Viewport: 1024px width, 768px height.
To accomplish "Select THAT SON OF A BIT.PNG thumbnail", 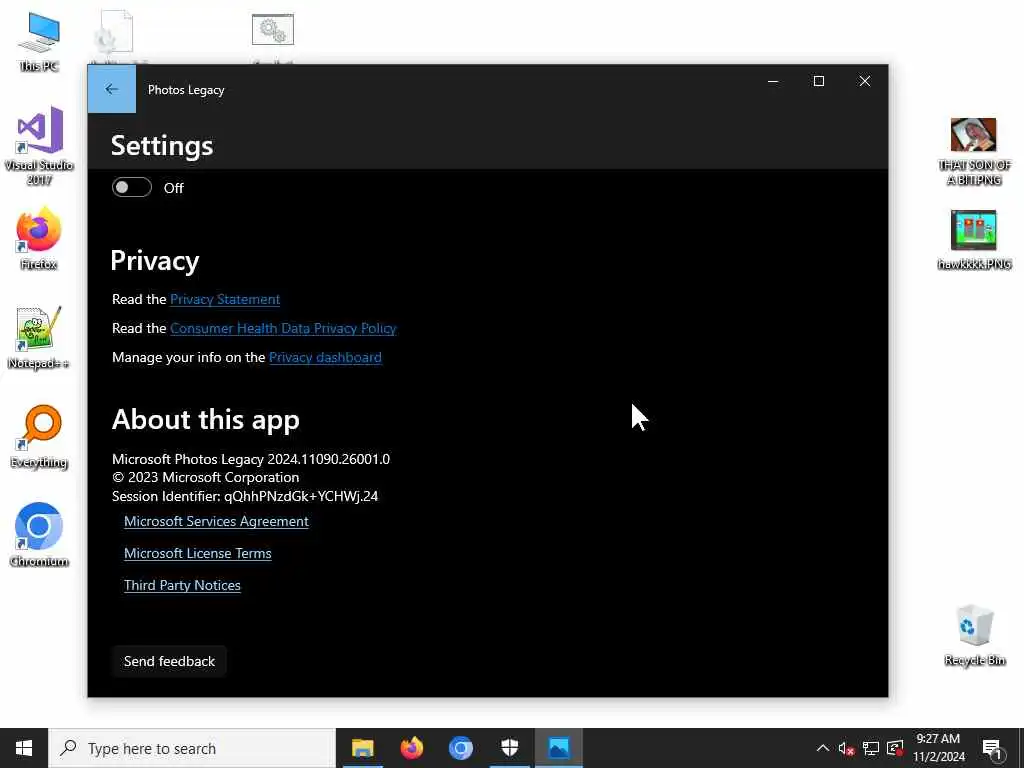I will (974, 152).
